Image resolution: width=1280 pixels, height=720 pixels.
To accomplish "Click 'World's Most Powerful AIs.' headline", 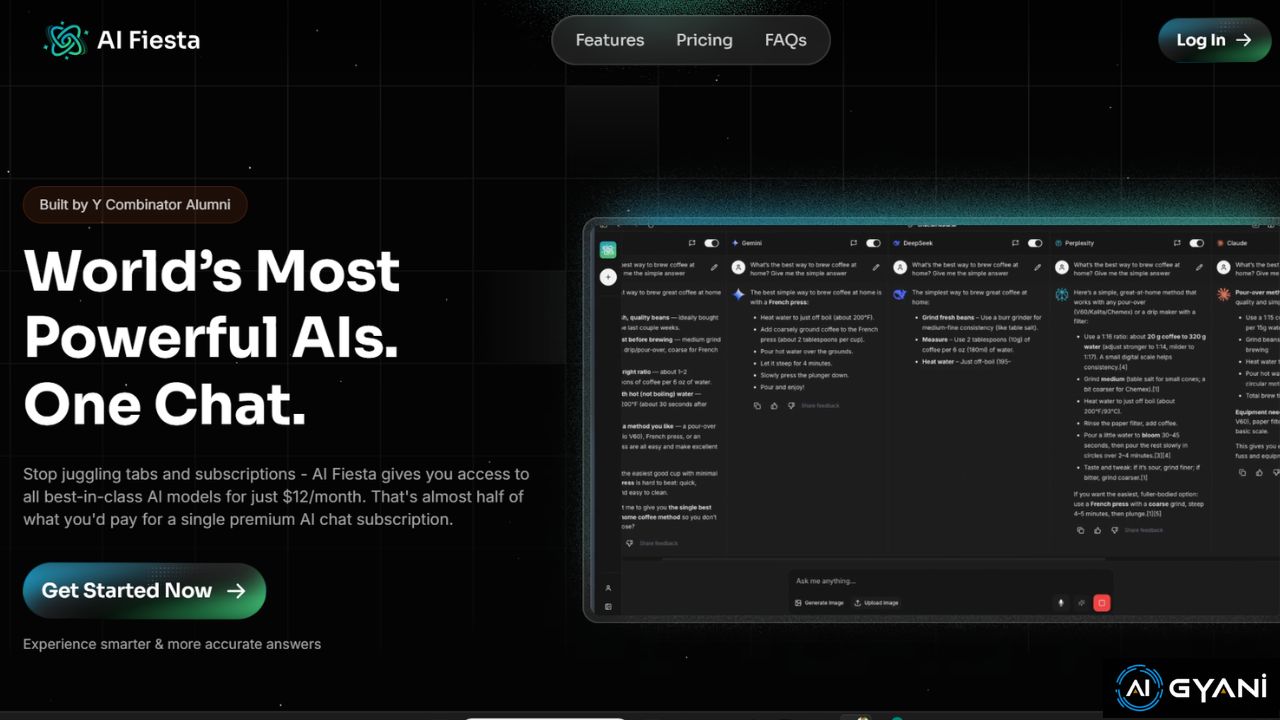I will 212,306.
